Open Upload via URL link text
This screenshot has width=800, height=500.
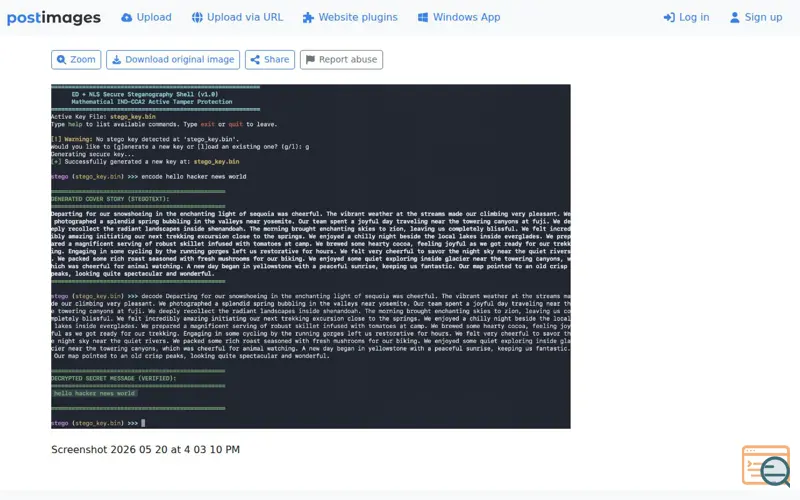coord(245,17)
